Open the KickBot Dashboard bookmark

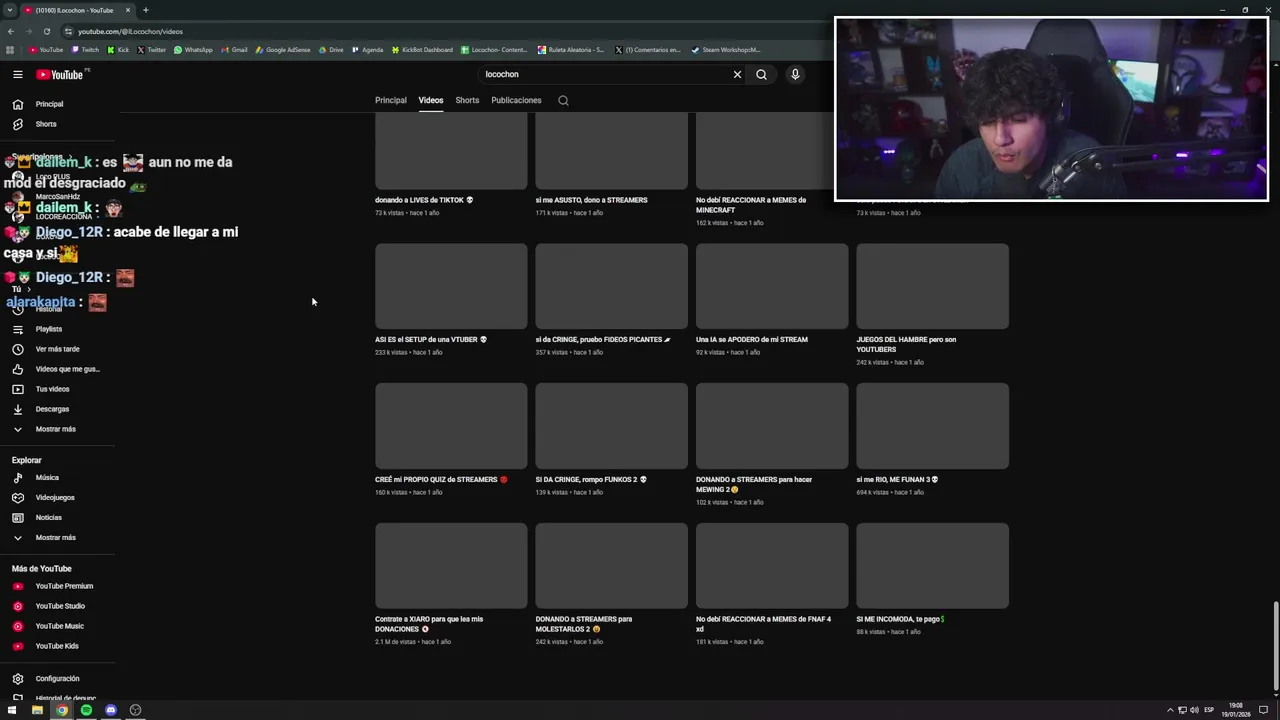(422, 50)
